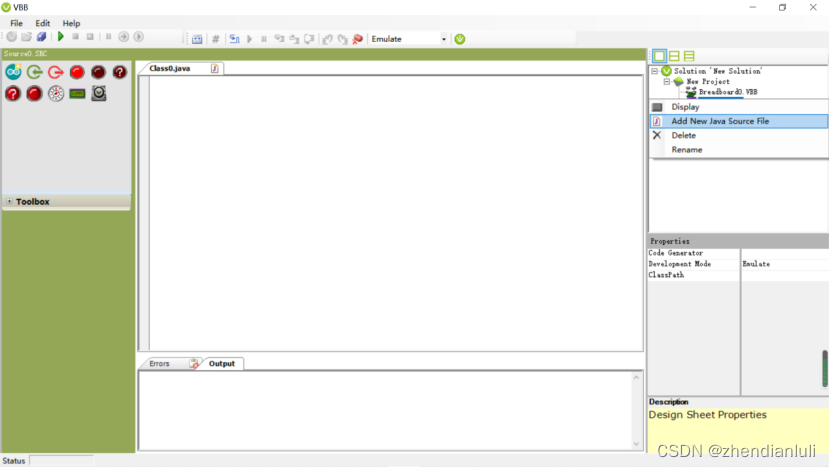830x467 pixels.
Task: Choose Rename from the context menu
Action: (738, 150)
